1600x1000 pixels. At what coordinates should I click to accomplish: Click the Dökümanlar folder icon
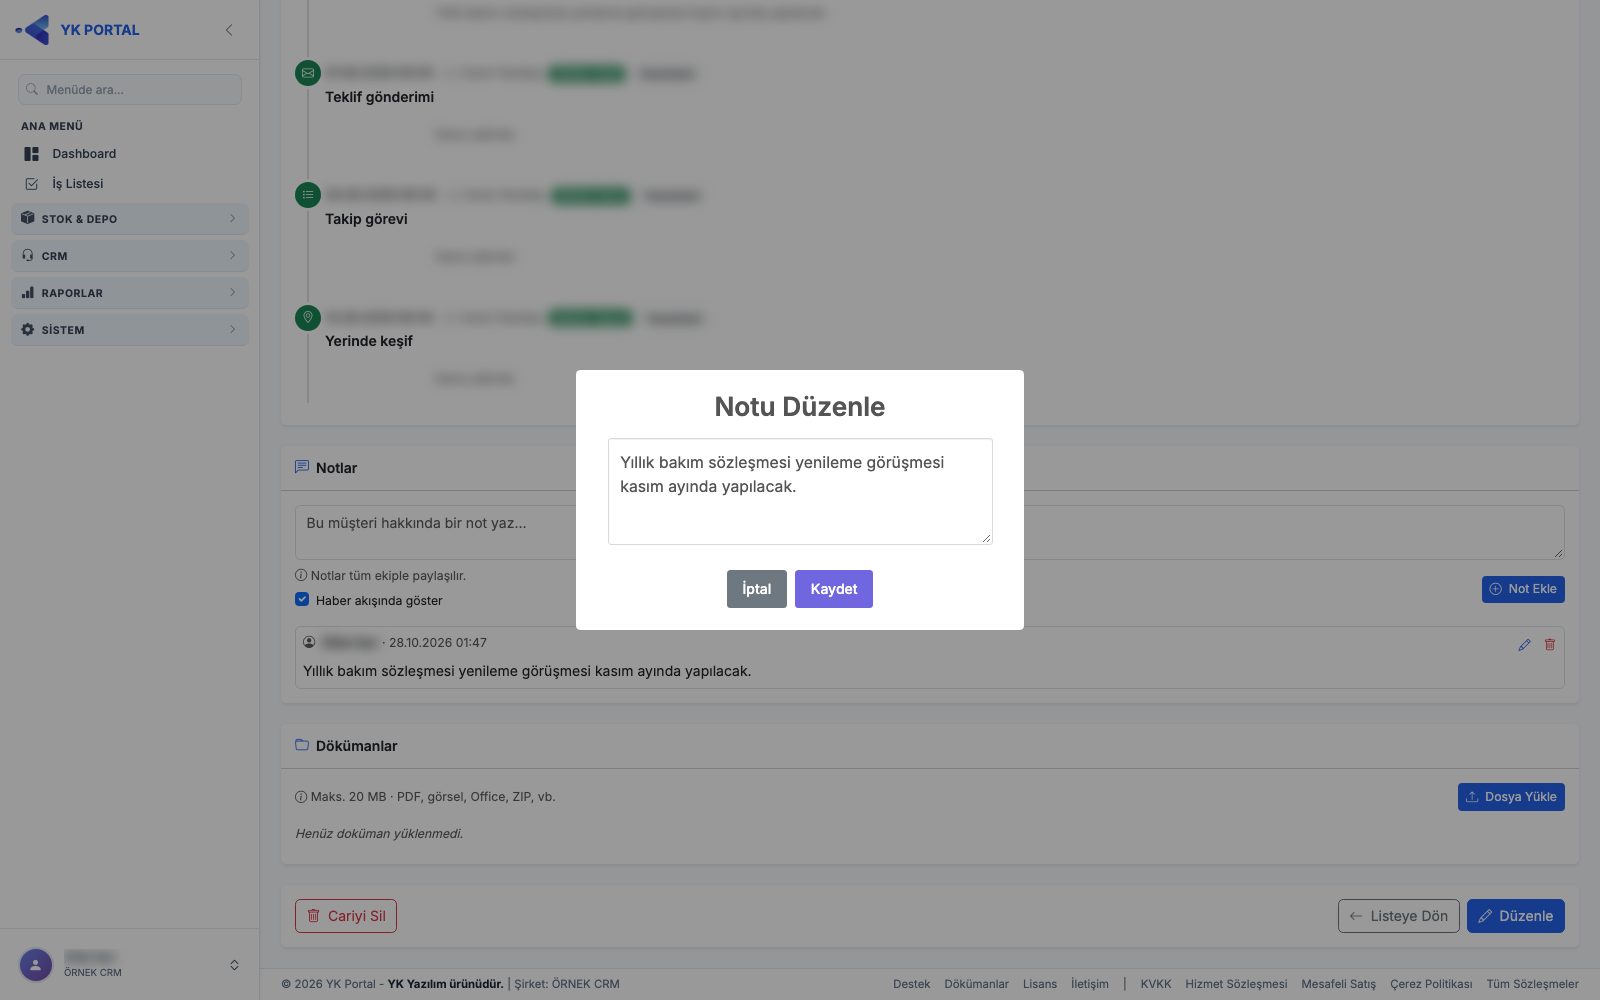[302, 745]
